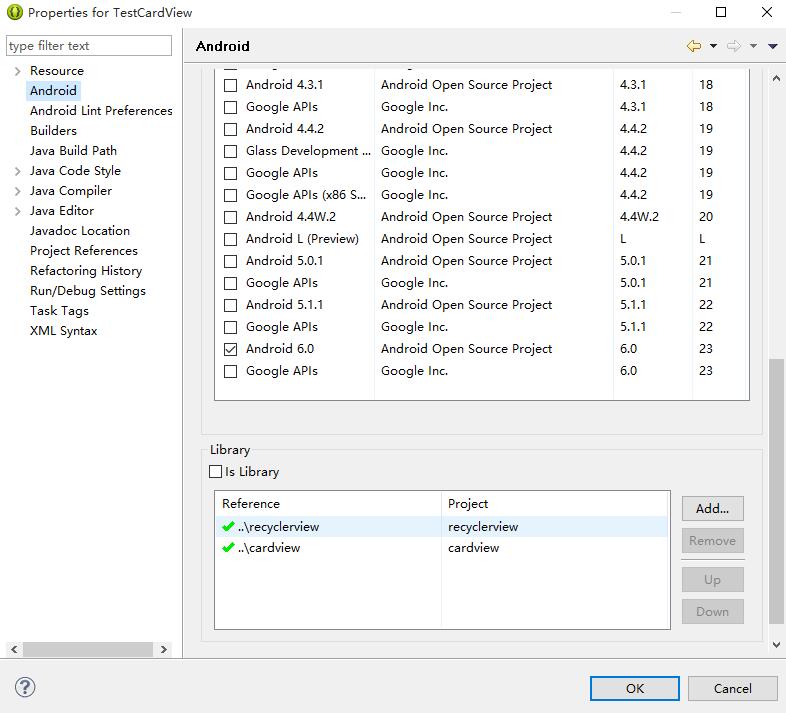Click the forward navigation arrow icon

pos(734,46)
